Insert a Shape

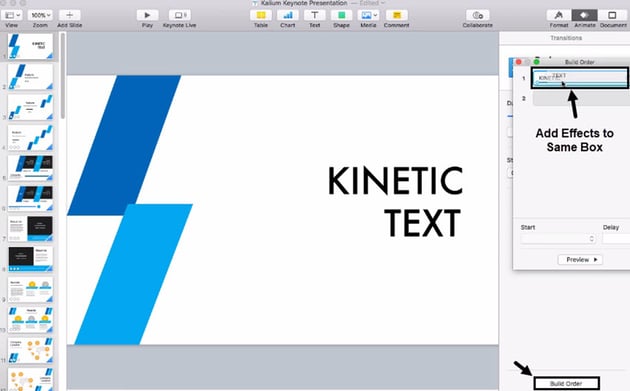341,15
